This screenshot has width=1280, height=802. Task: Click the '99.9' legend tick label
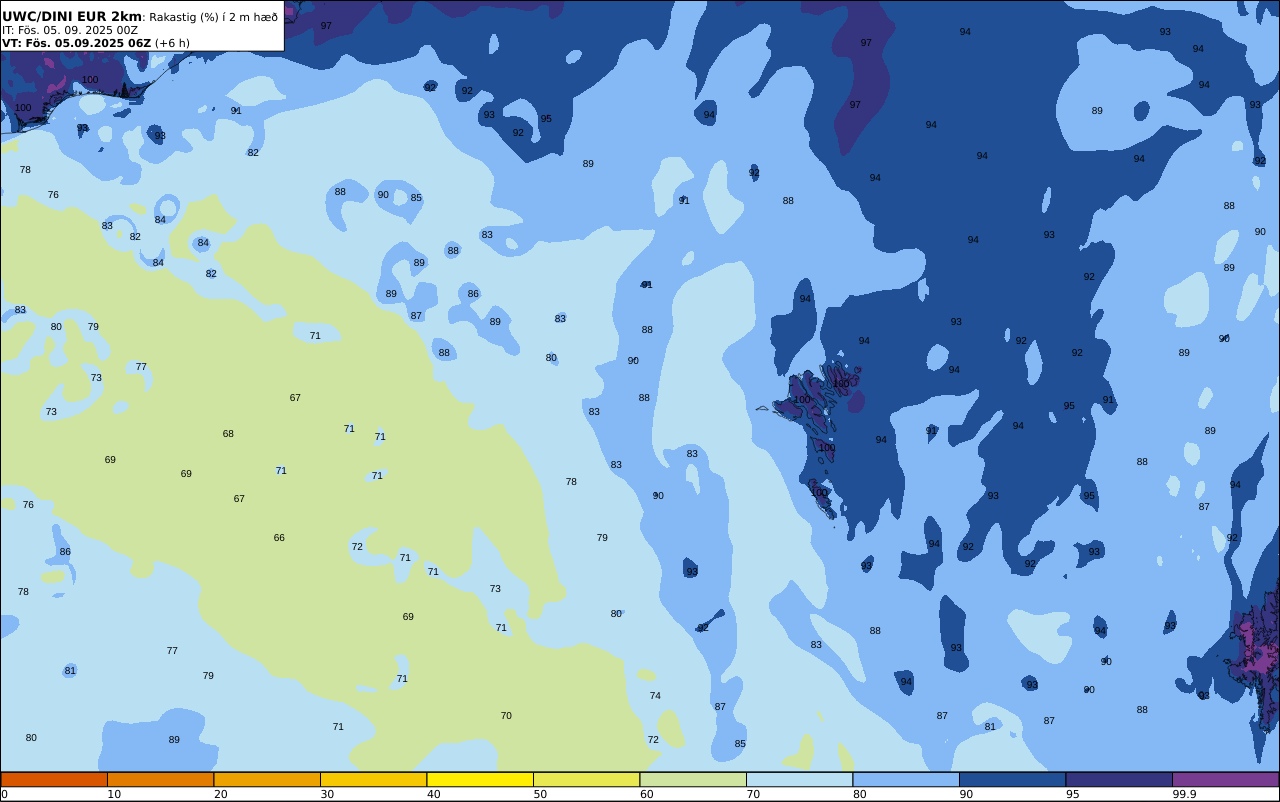pos(1185,794)
